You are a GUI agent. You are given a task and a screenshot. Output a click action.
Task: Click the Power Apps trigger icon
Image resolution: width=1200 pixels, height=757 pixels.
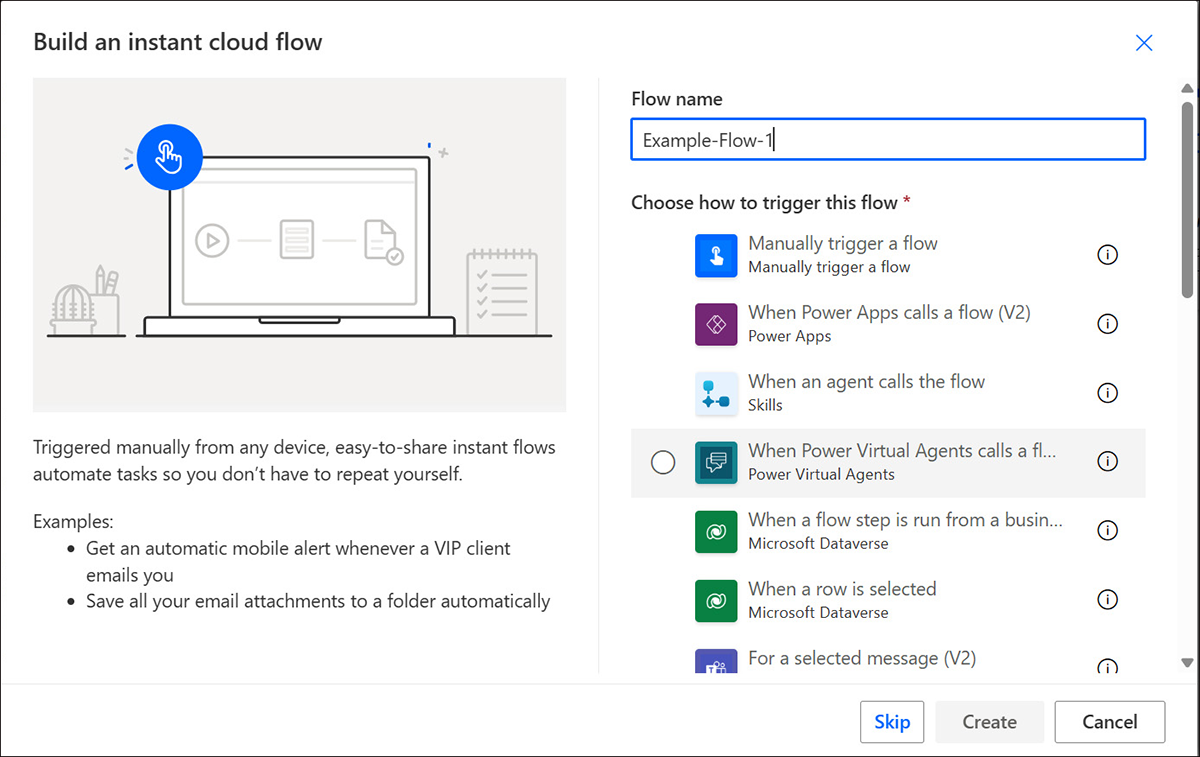(715, 324)
